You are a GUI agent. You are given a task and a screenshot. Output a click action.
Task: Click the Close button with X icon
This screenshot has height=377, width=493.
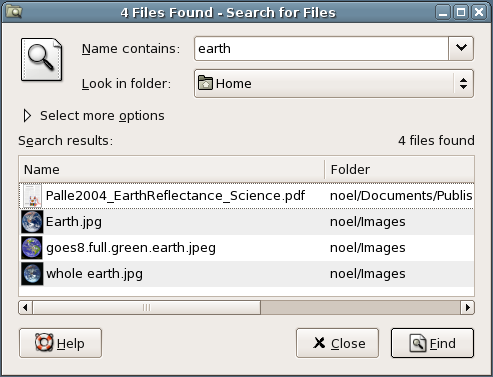point(337,343)
